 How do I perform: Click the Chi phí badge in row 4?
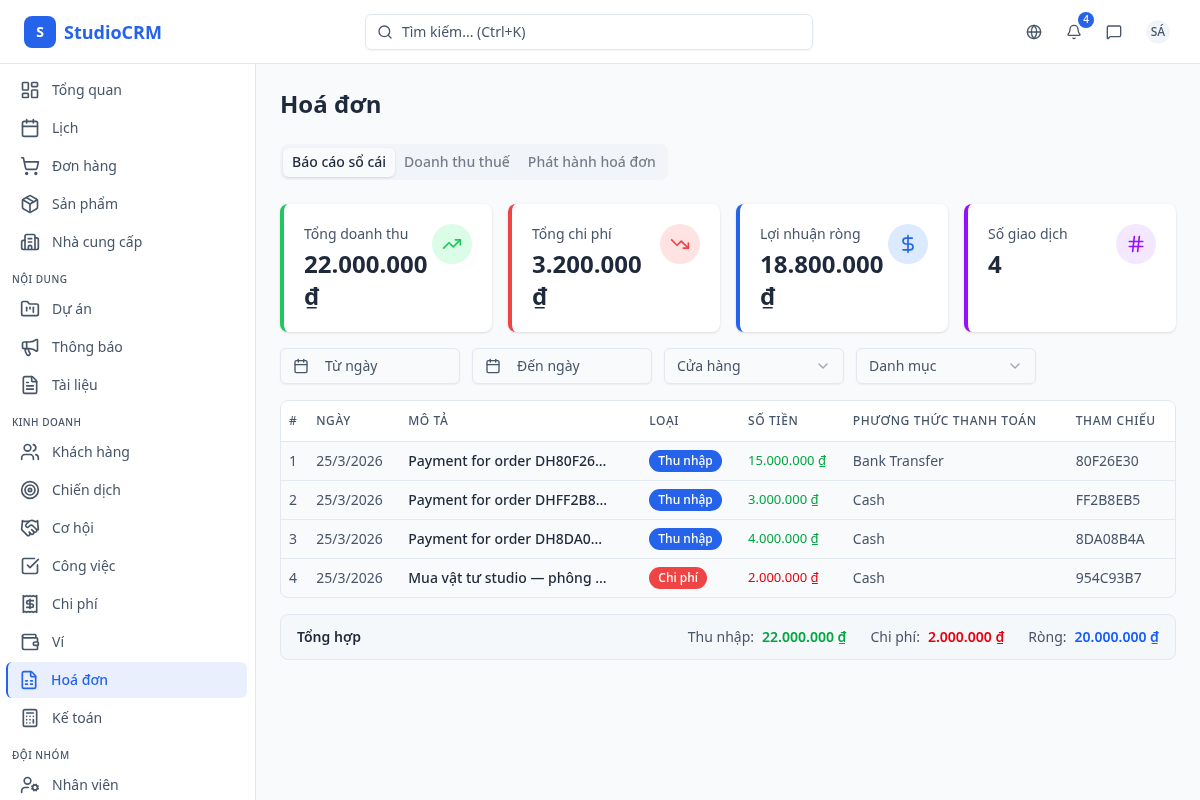(x=678, y=578)
